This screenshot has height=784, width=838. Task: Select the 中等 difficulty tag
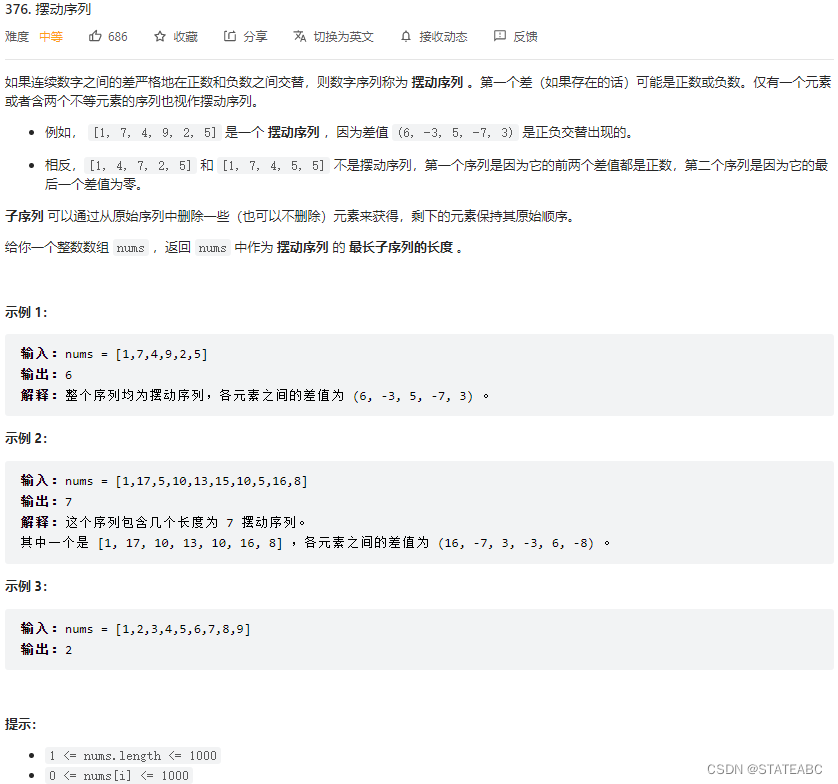coord(50,36)
